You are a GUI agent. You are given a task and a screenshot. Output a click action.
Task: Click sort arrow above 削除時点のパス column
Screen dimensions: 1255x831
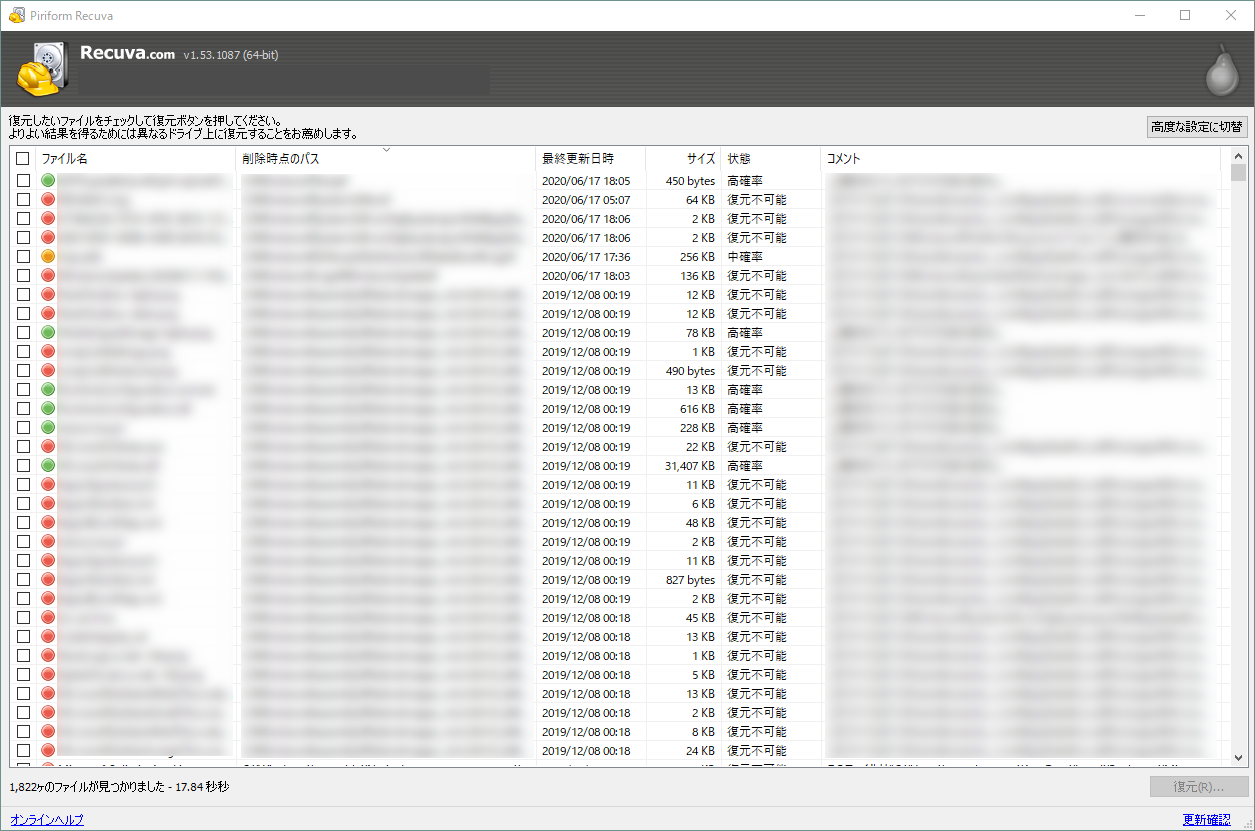(x=387, y=150)
